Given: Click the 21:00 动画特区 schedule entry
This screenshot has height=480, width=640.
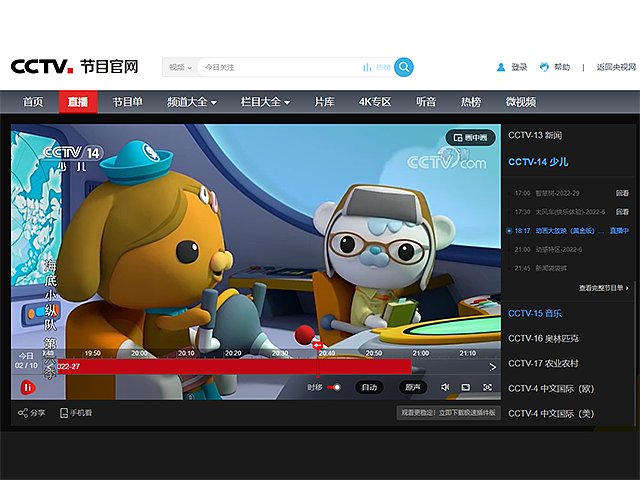Looking at the screenshot, I should pos(548,249).
